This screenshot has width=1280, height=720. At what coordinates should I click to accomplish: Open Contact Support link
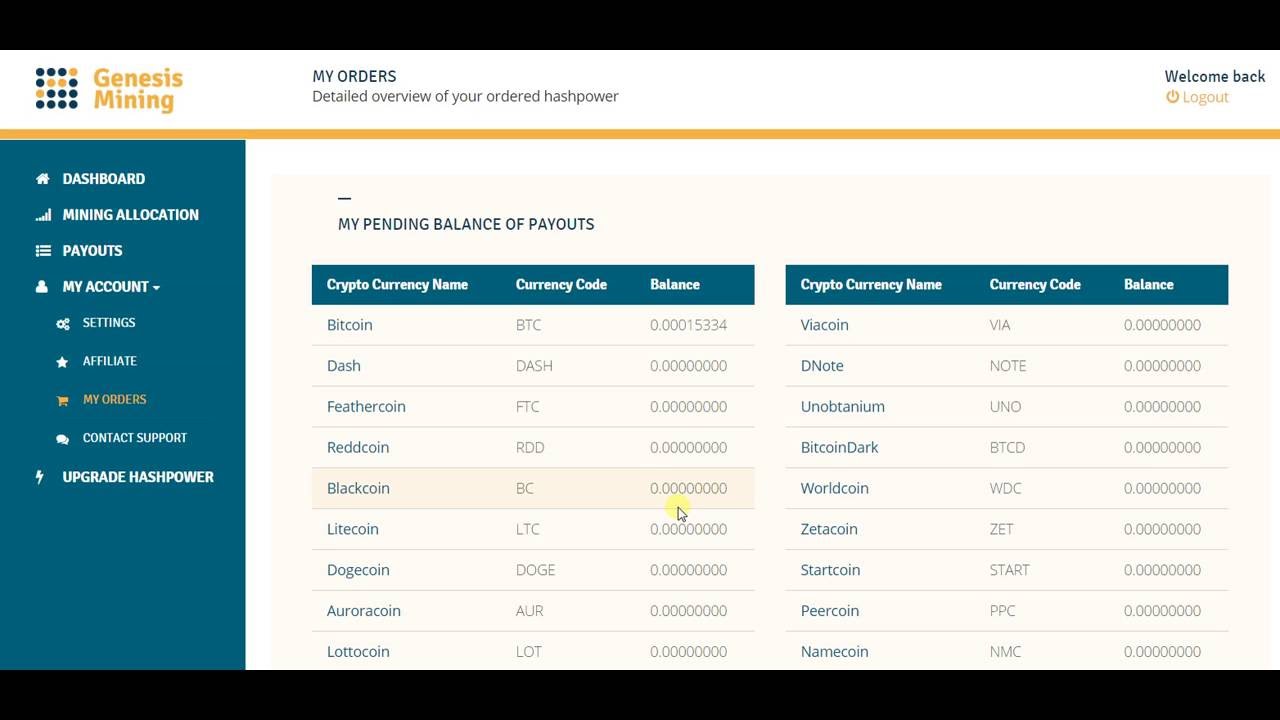135,438
